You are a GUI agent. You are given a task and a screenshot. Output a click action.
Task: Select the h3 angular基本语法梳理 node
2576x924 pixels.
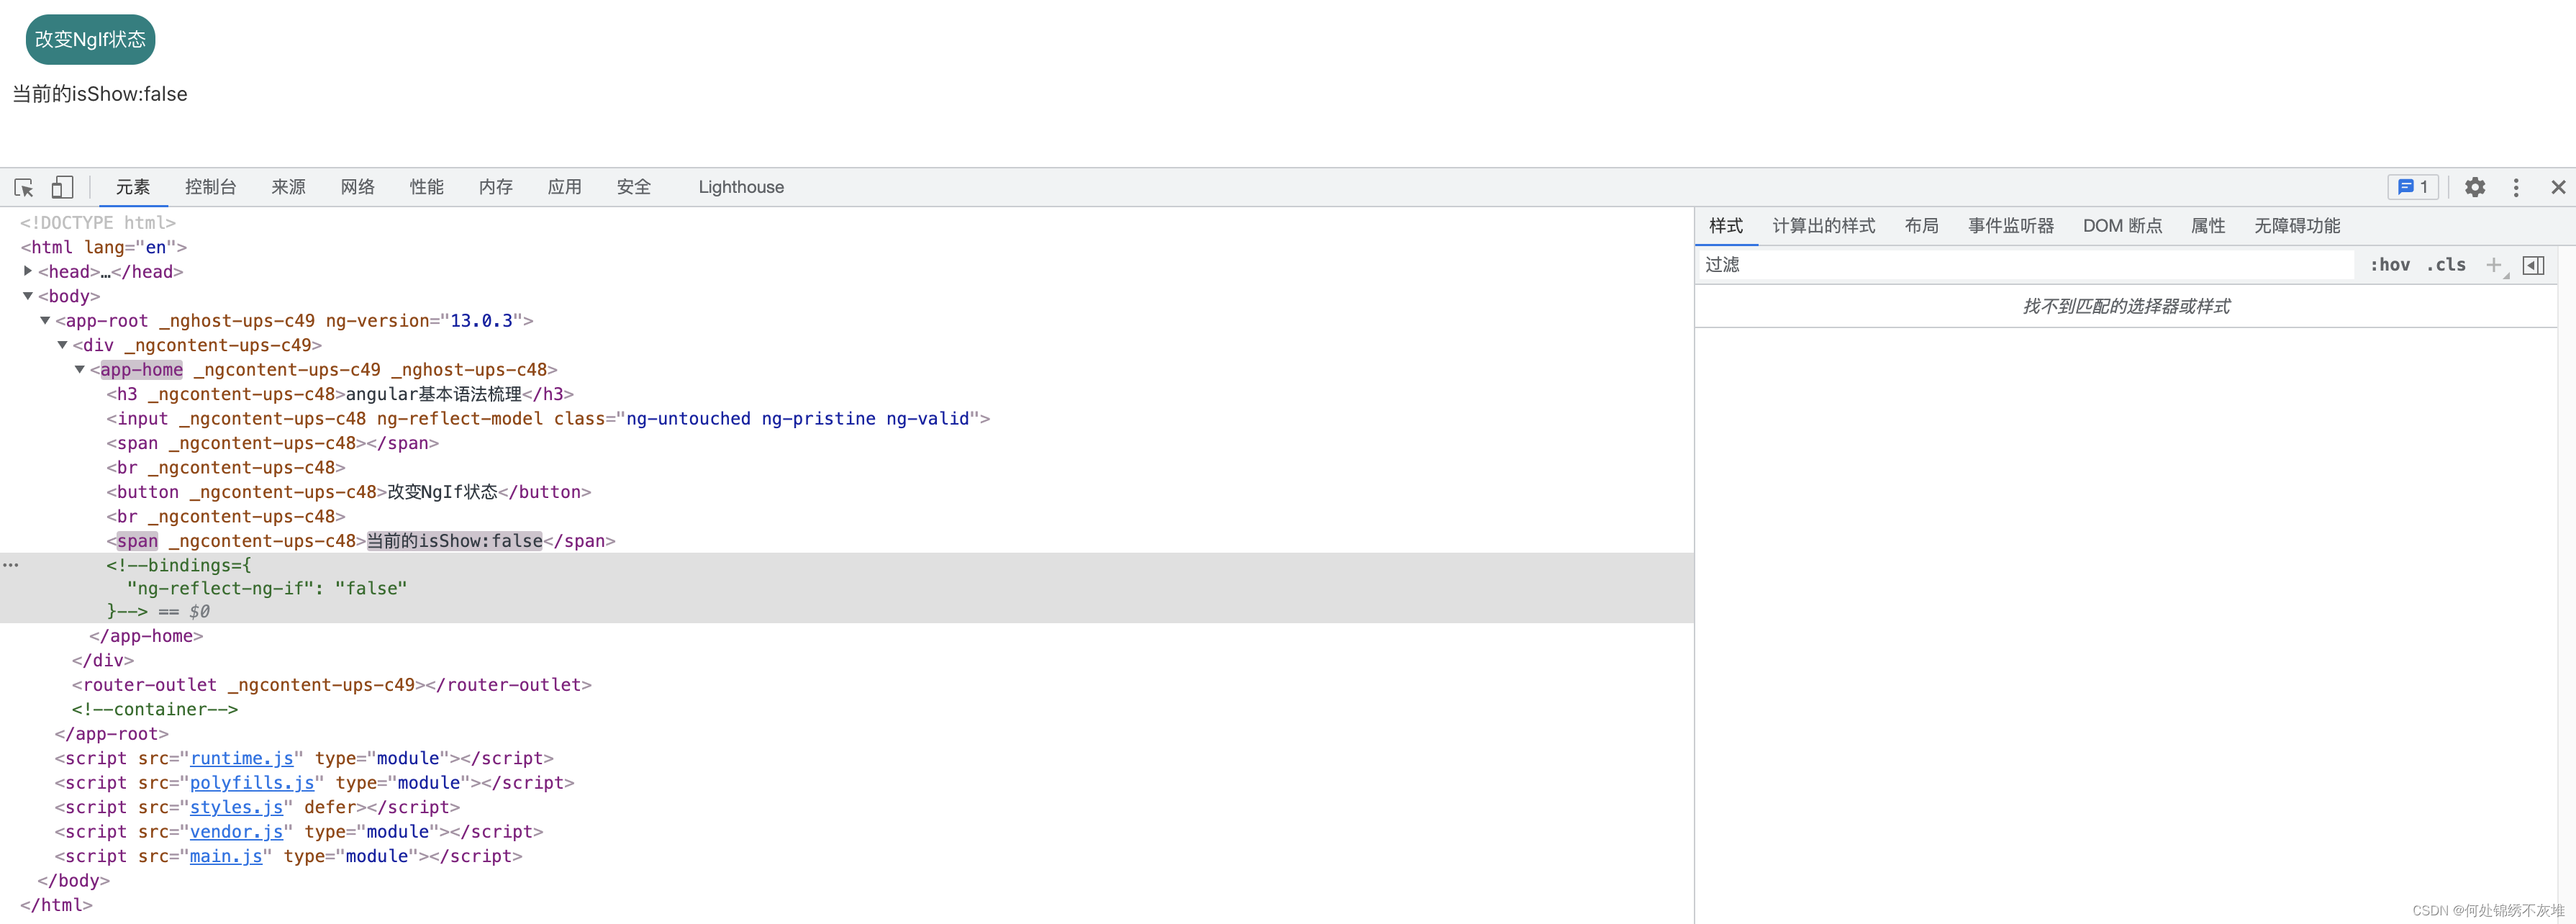(x=340, y=394)
